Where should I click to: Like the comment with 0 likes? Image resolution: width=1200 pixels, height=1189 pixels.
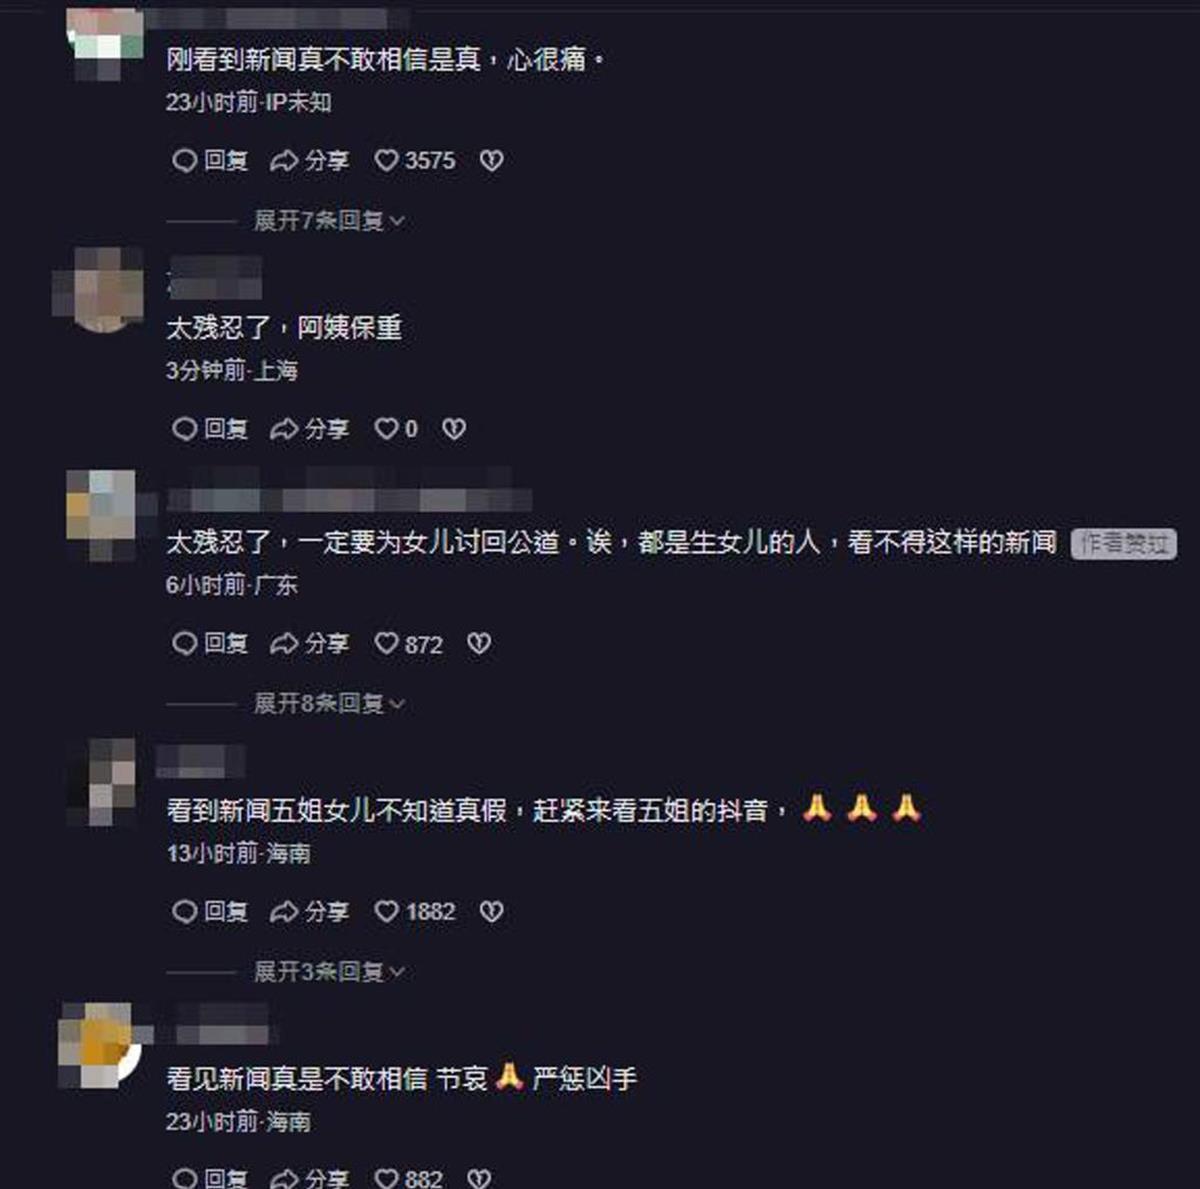tap(396, 429)
